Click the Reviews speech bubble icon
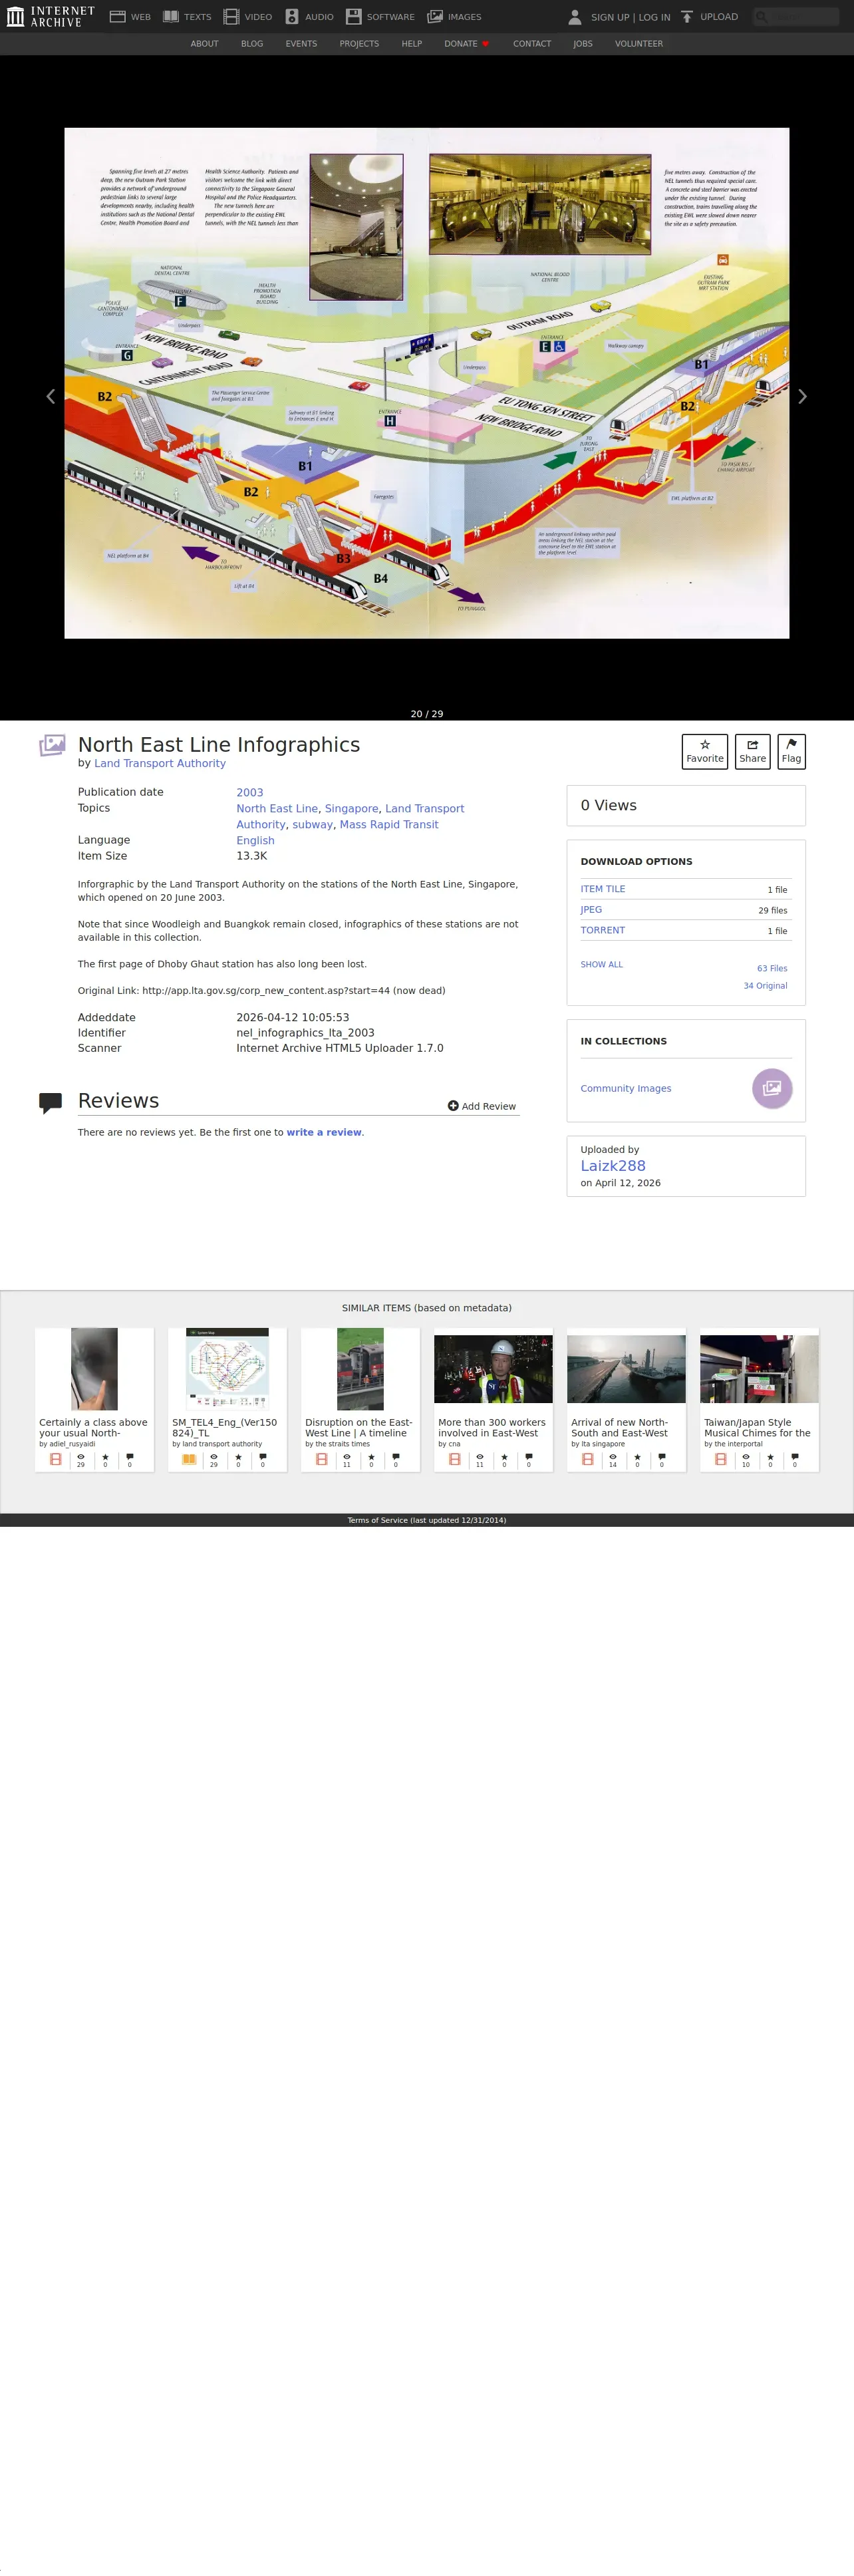Image resolution: width=854 pixels, height=2576 pixels. tap(50, 1103)
